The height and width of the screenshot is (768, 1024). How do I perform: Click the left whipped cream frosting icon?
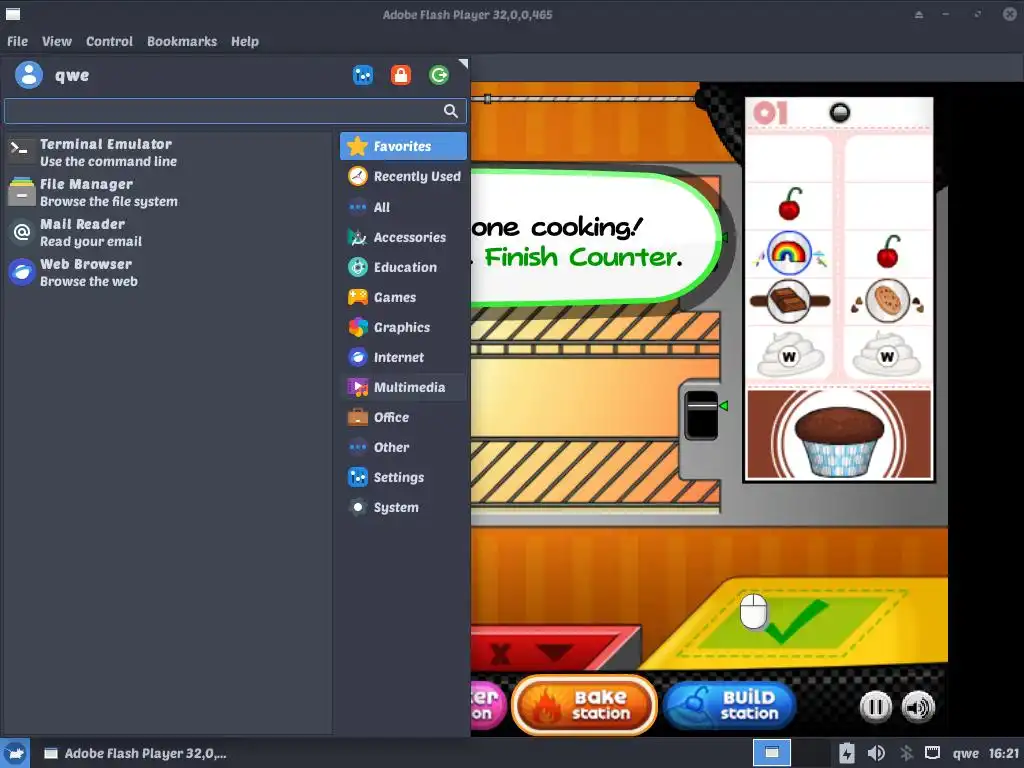(x=790, y=354)
